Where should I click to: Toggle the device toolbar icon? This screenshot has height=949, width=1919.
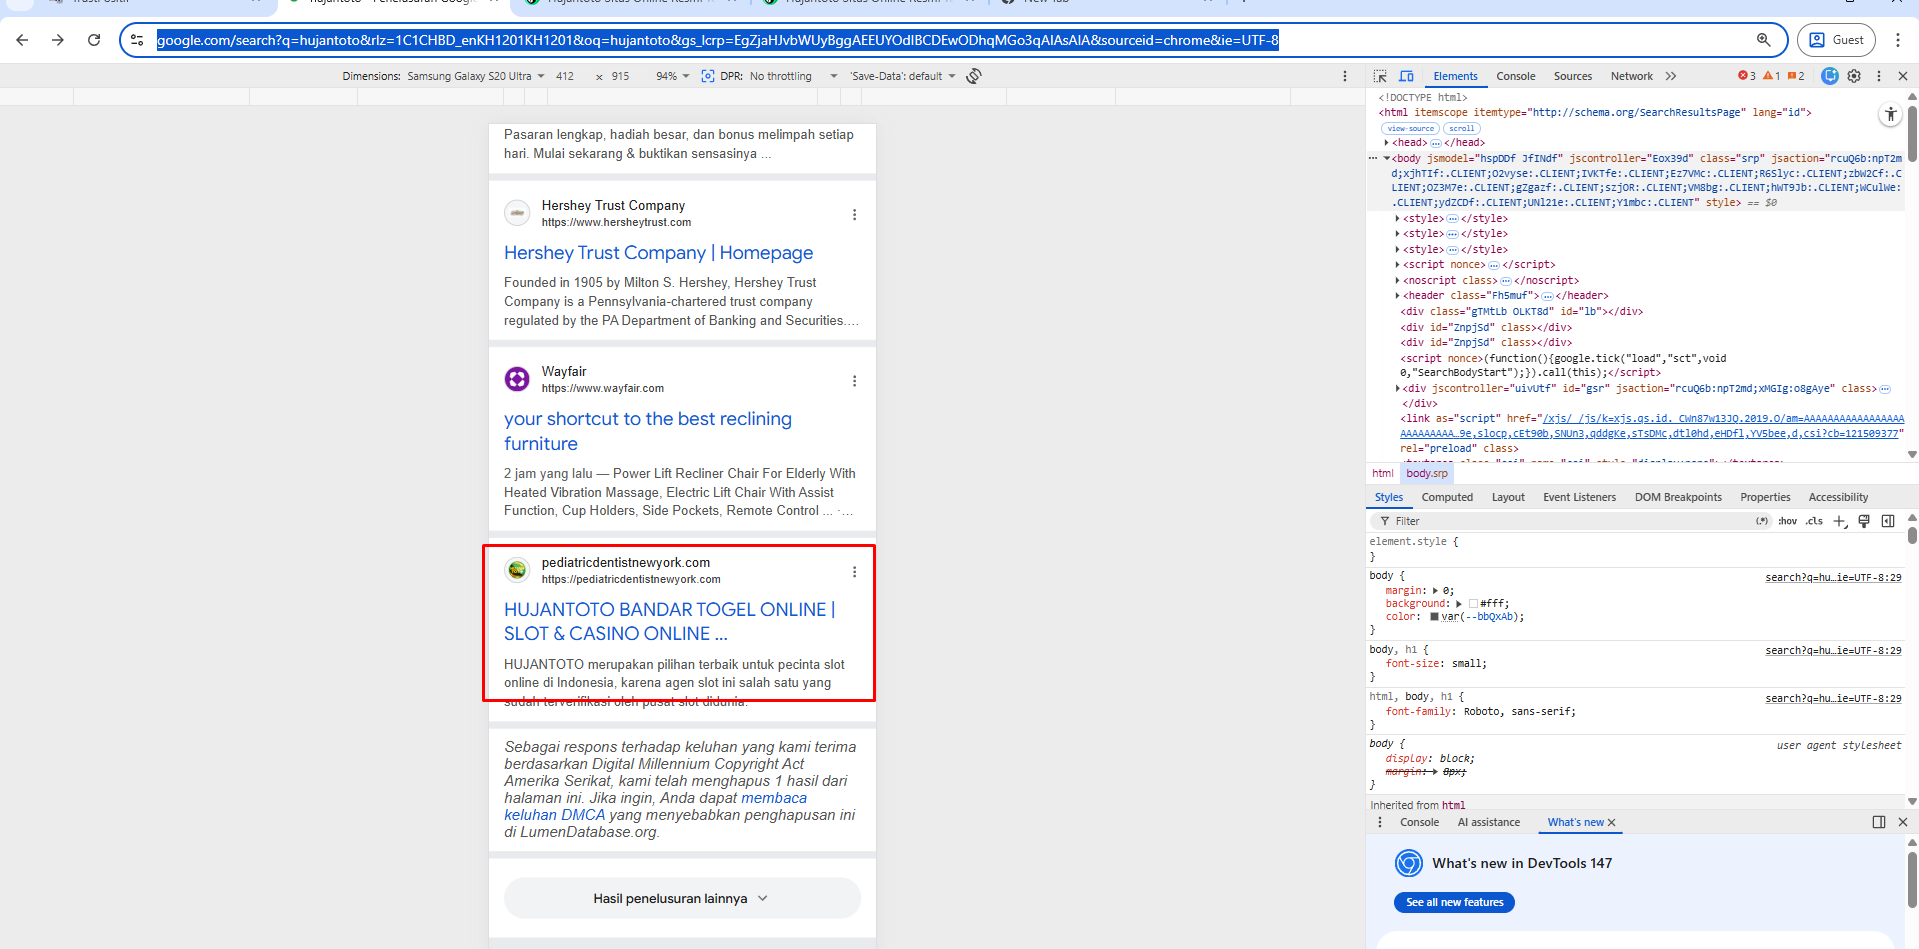click(1406, 76)
